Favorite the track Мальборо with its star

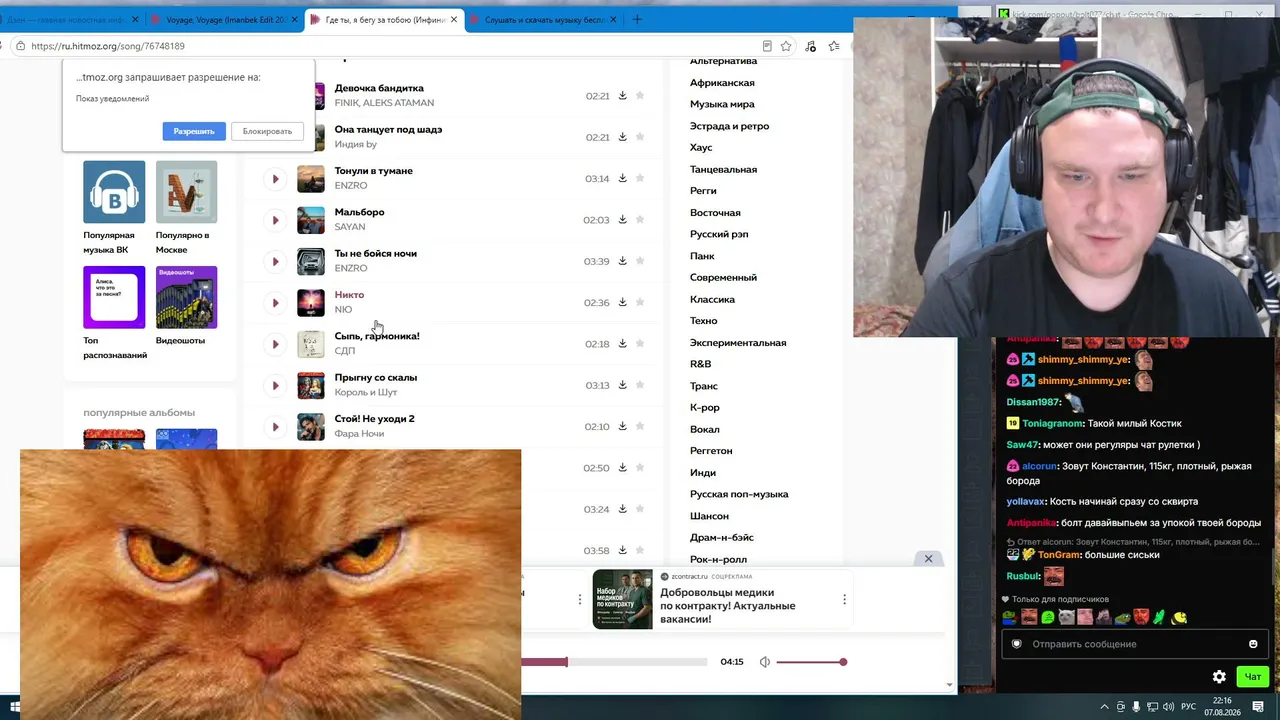(x=640, y=219)
